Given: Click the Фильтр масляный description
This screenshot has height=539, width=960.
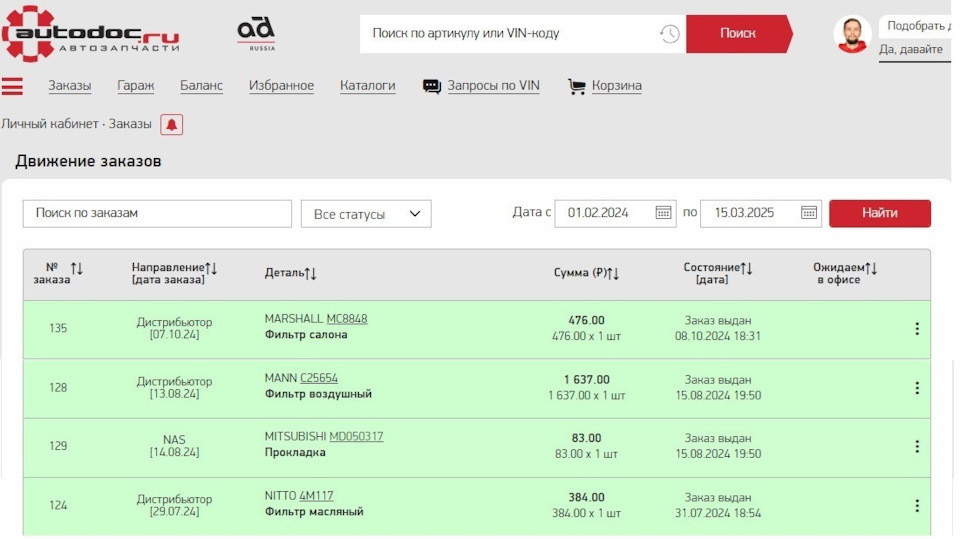Looking at the screenshot, I should coord(314,511).
